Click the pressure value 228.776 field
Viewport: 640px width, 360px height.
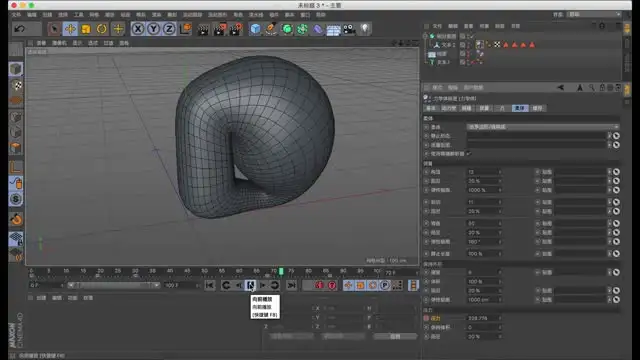(x=484, y=318)
